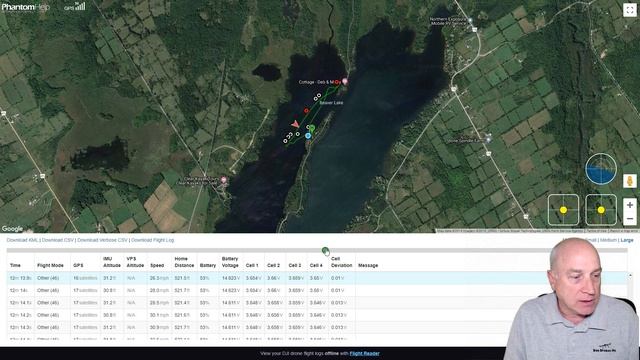The image size is (640, 360).
Task: Click the Cell 3 column header
Action: point(295,265)
